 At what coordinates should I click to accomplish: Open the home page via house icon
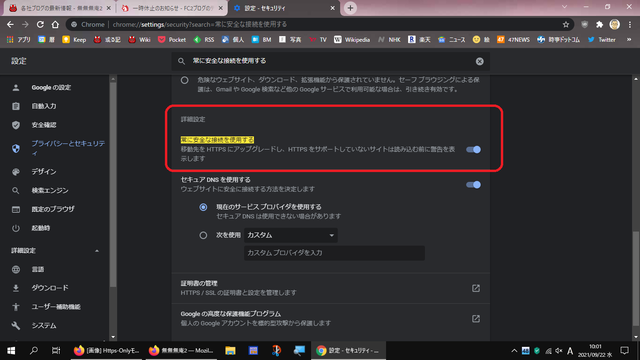(55, 24)
